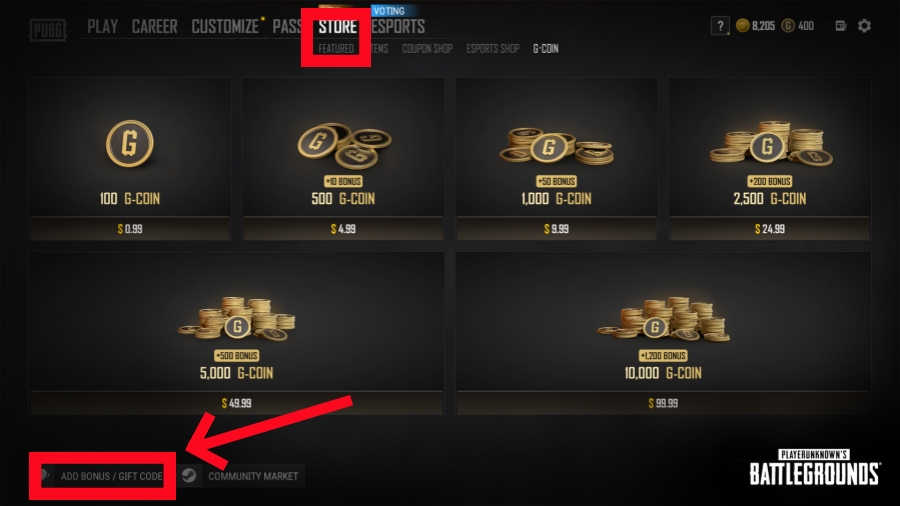Viewport: 900px width, 506px height.
Task: Click the BP coin balance icon
Action: coord(742,26)
